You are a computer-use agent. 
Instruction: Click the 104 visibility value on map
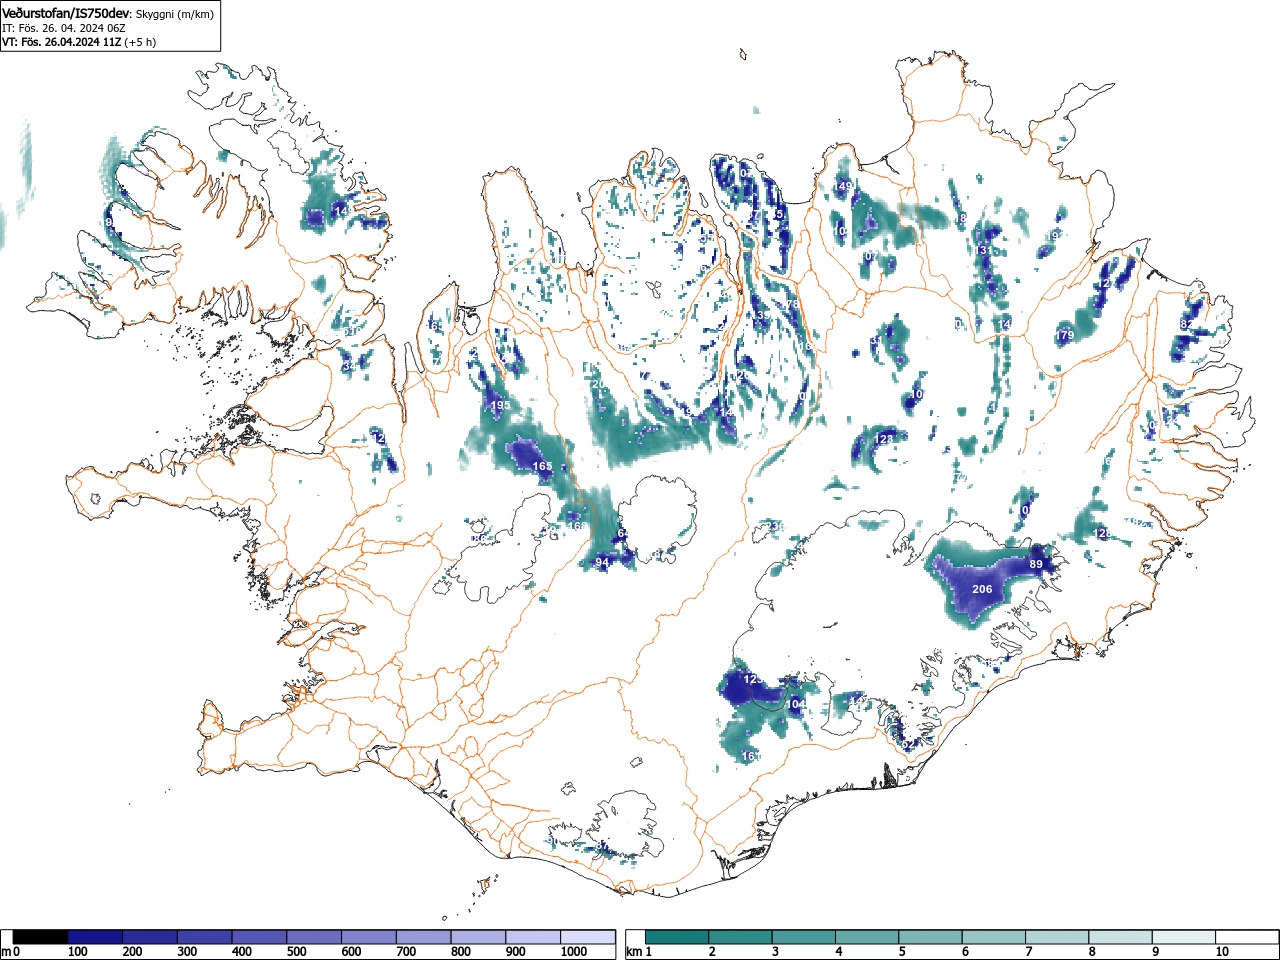(796, 705)
